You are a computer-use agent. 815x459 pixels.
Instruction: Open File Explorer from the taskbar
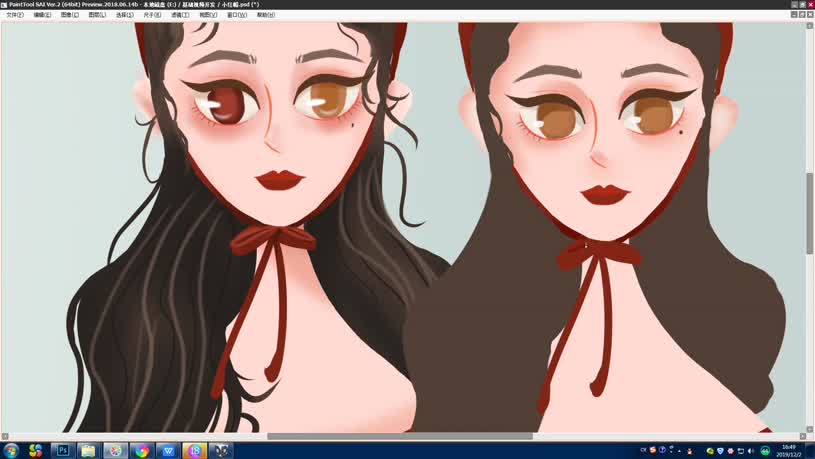[x=89, y=450]
